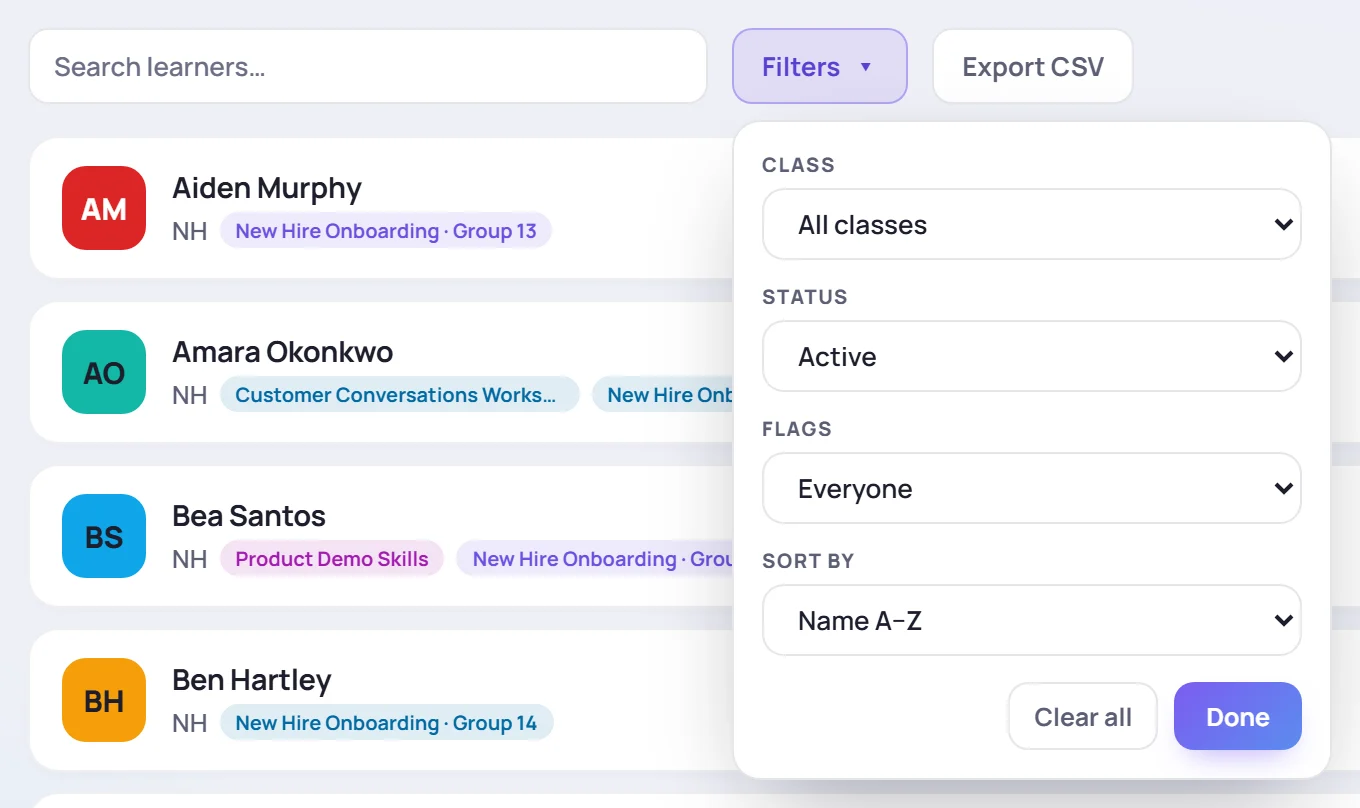
Task: Open the Class dropdown showing All classes
Action: click(x=1032, y=224)
